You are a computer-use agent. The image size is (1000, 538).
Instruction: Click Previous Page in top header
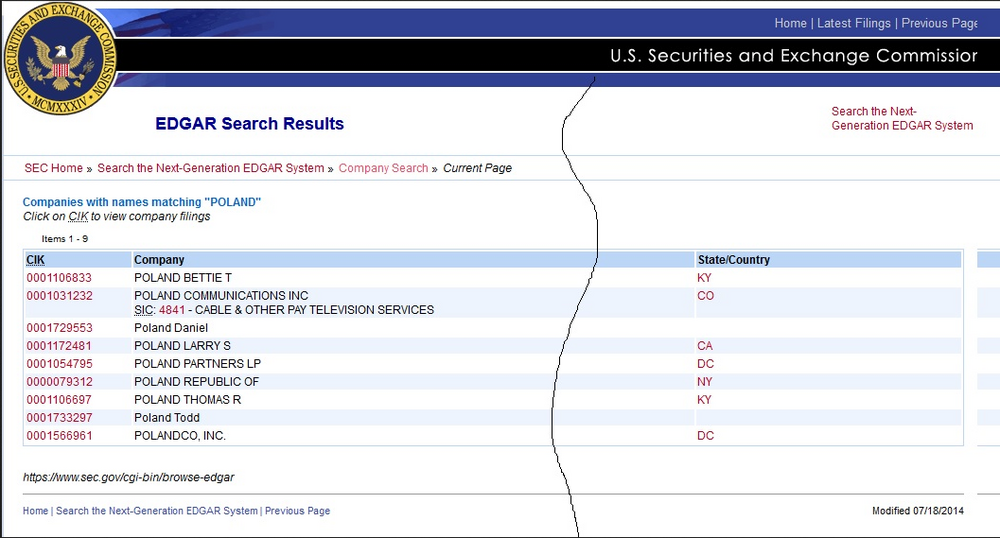pyautogui.click(x=939, y=23)
